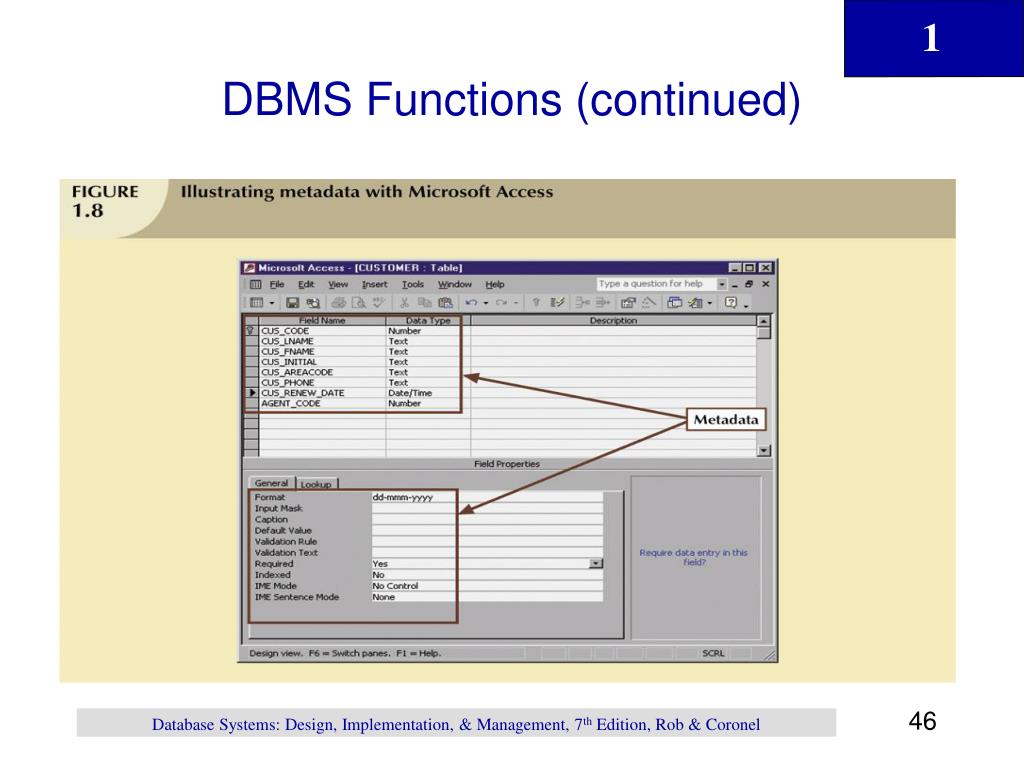Open the New Object dropdown arrow

click(710, 303)
